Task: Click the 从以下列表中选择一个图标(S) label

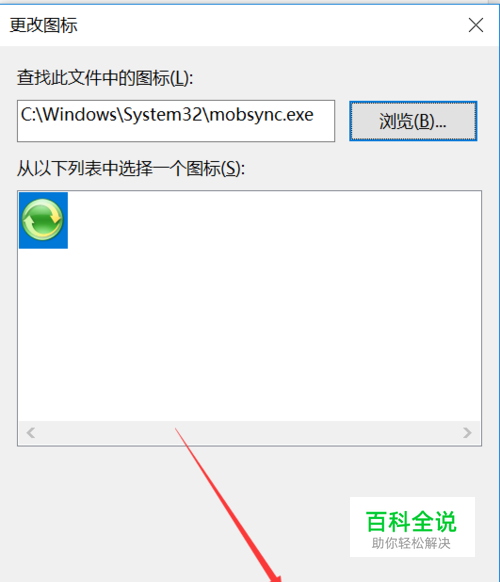Action: point(131,169)
